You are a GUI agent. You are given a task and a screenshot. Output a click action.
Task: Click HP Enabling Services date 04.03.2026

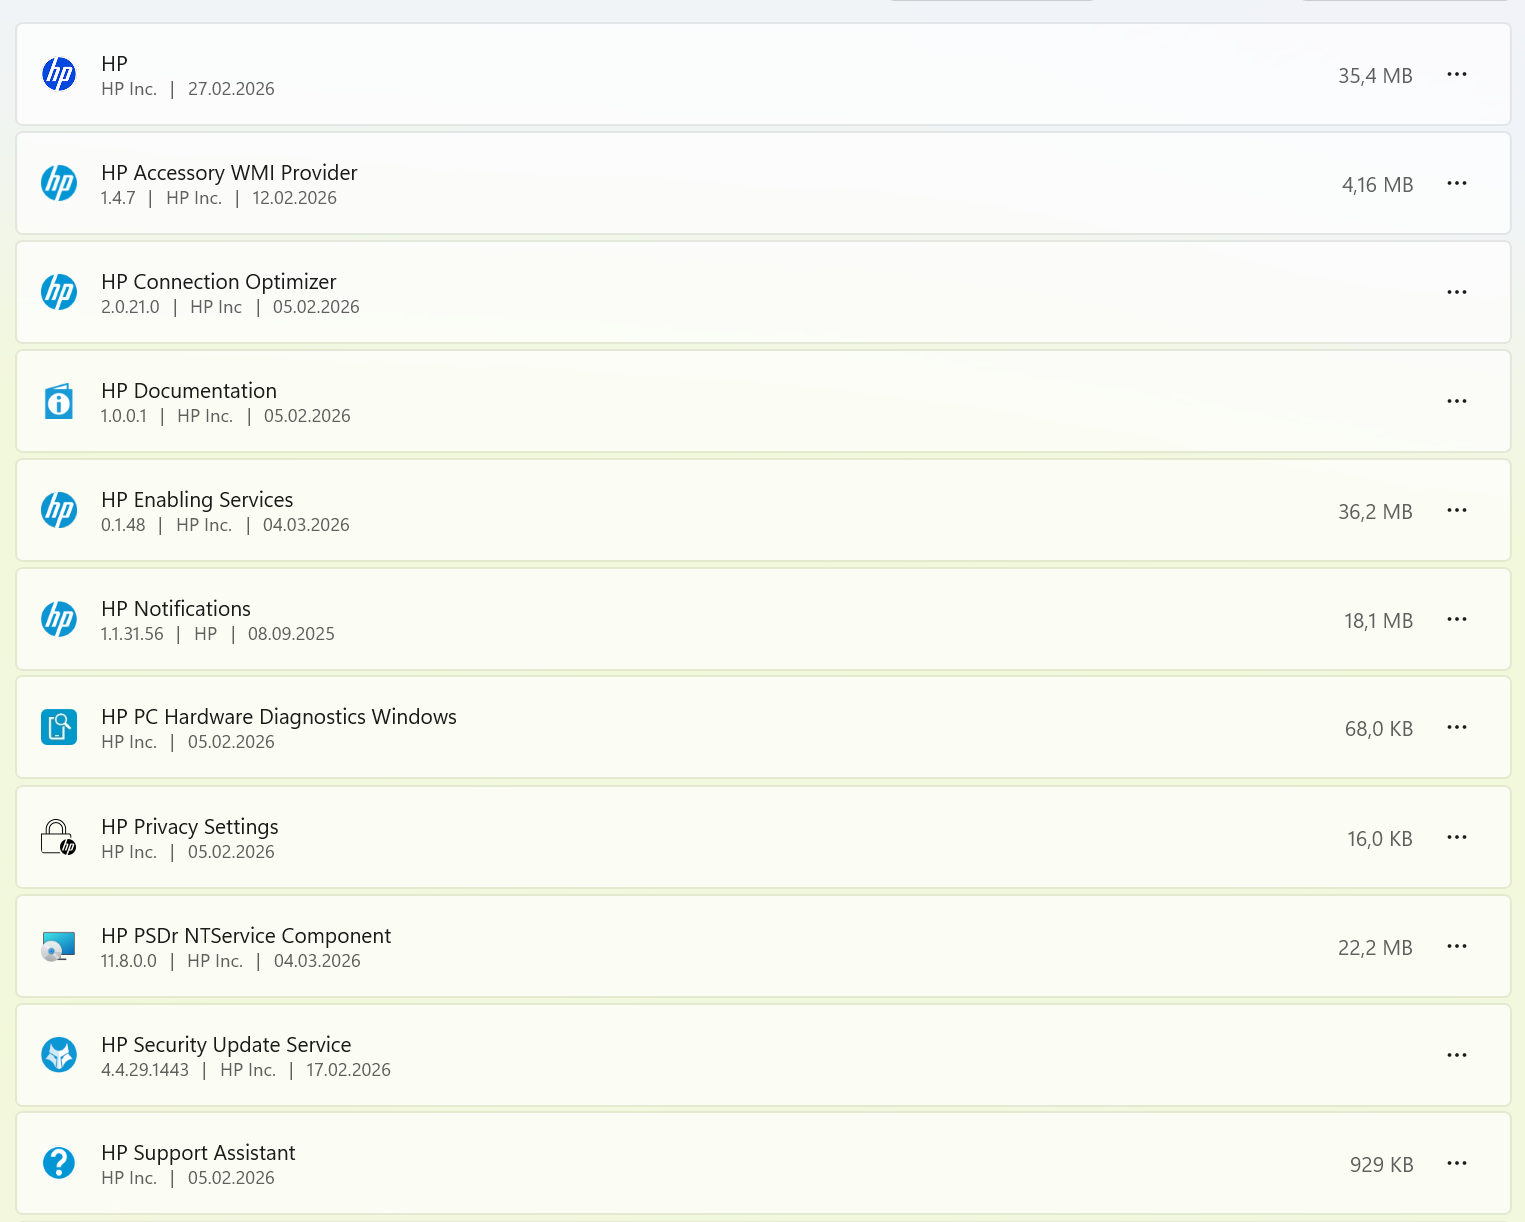pos(306,525)
